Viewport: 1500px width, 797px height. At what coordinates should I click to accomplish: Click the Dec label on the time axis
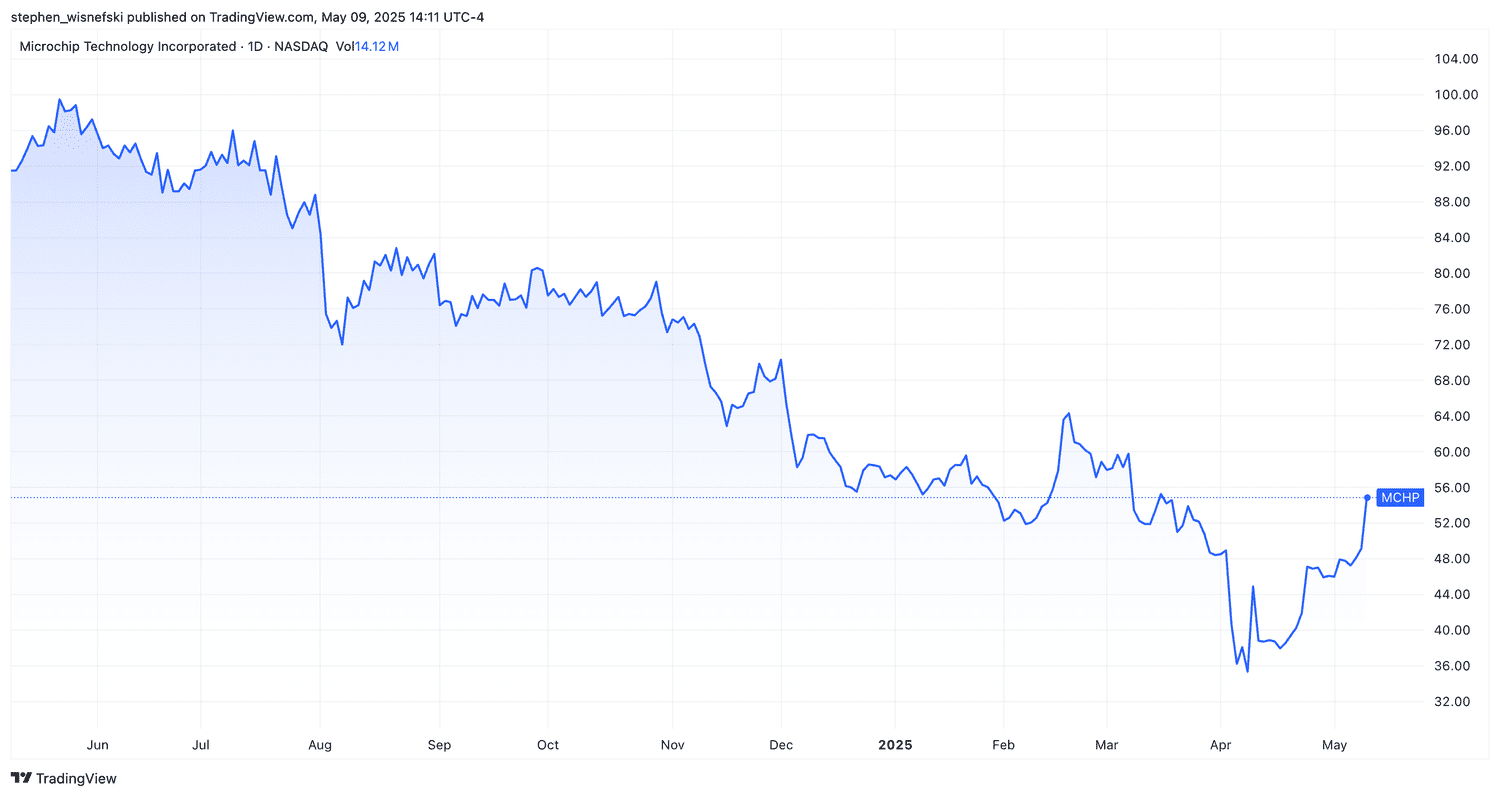(x=781, y=745)
